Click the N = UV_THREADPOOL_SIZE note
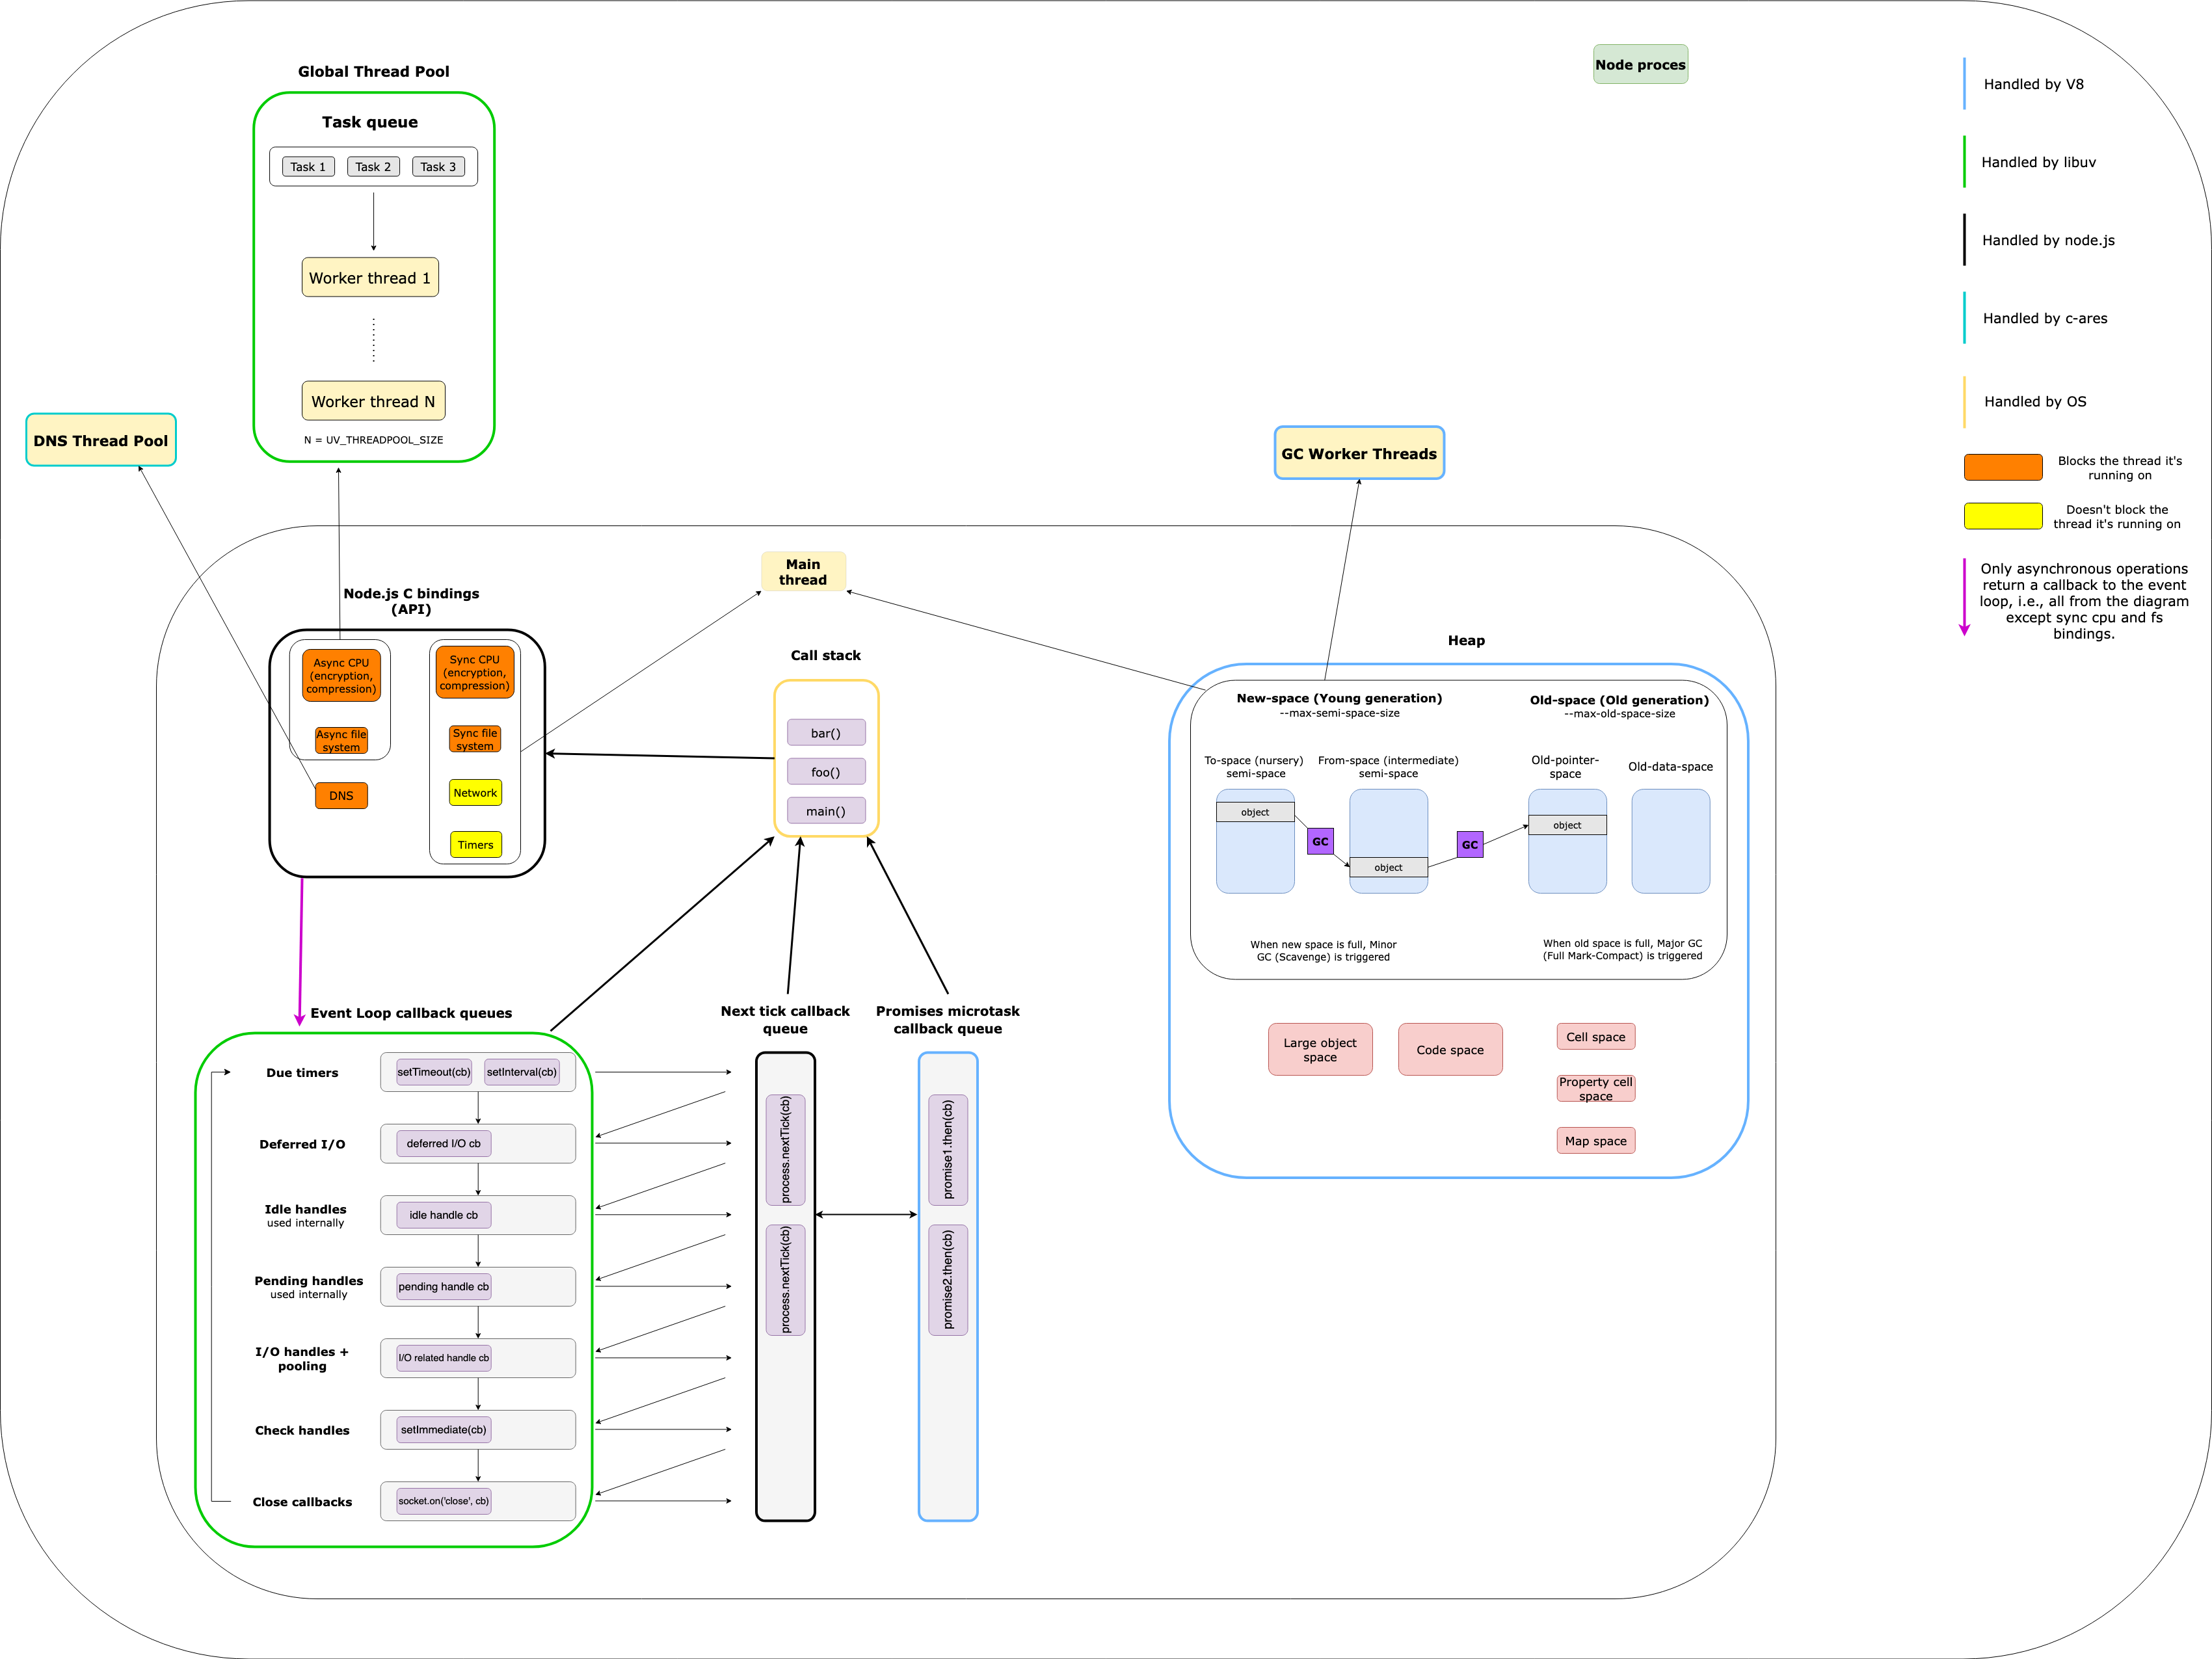This screenshot has height=1659, width=2212. tap(373, 440)
